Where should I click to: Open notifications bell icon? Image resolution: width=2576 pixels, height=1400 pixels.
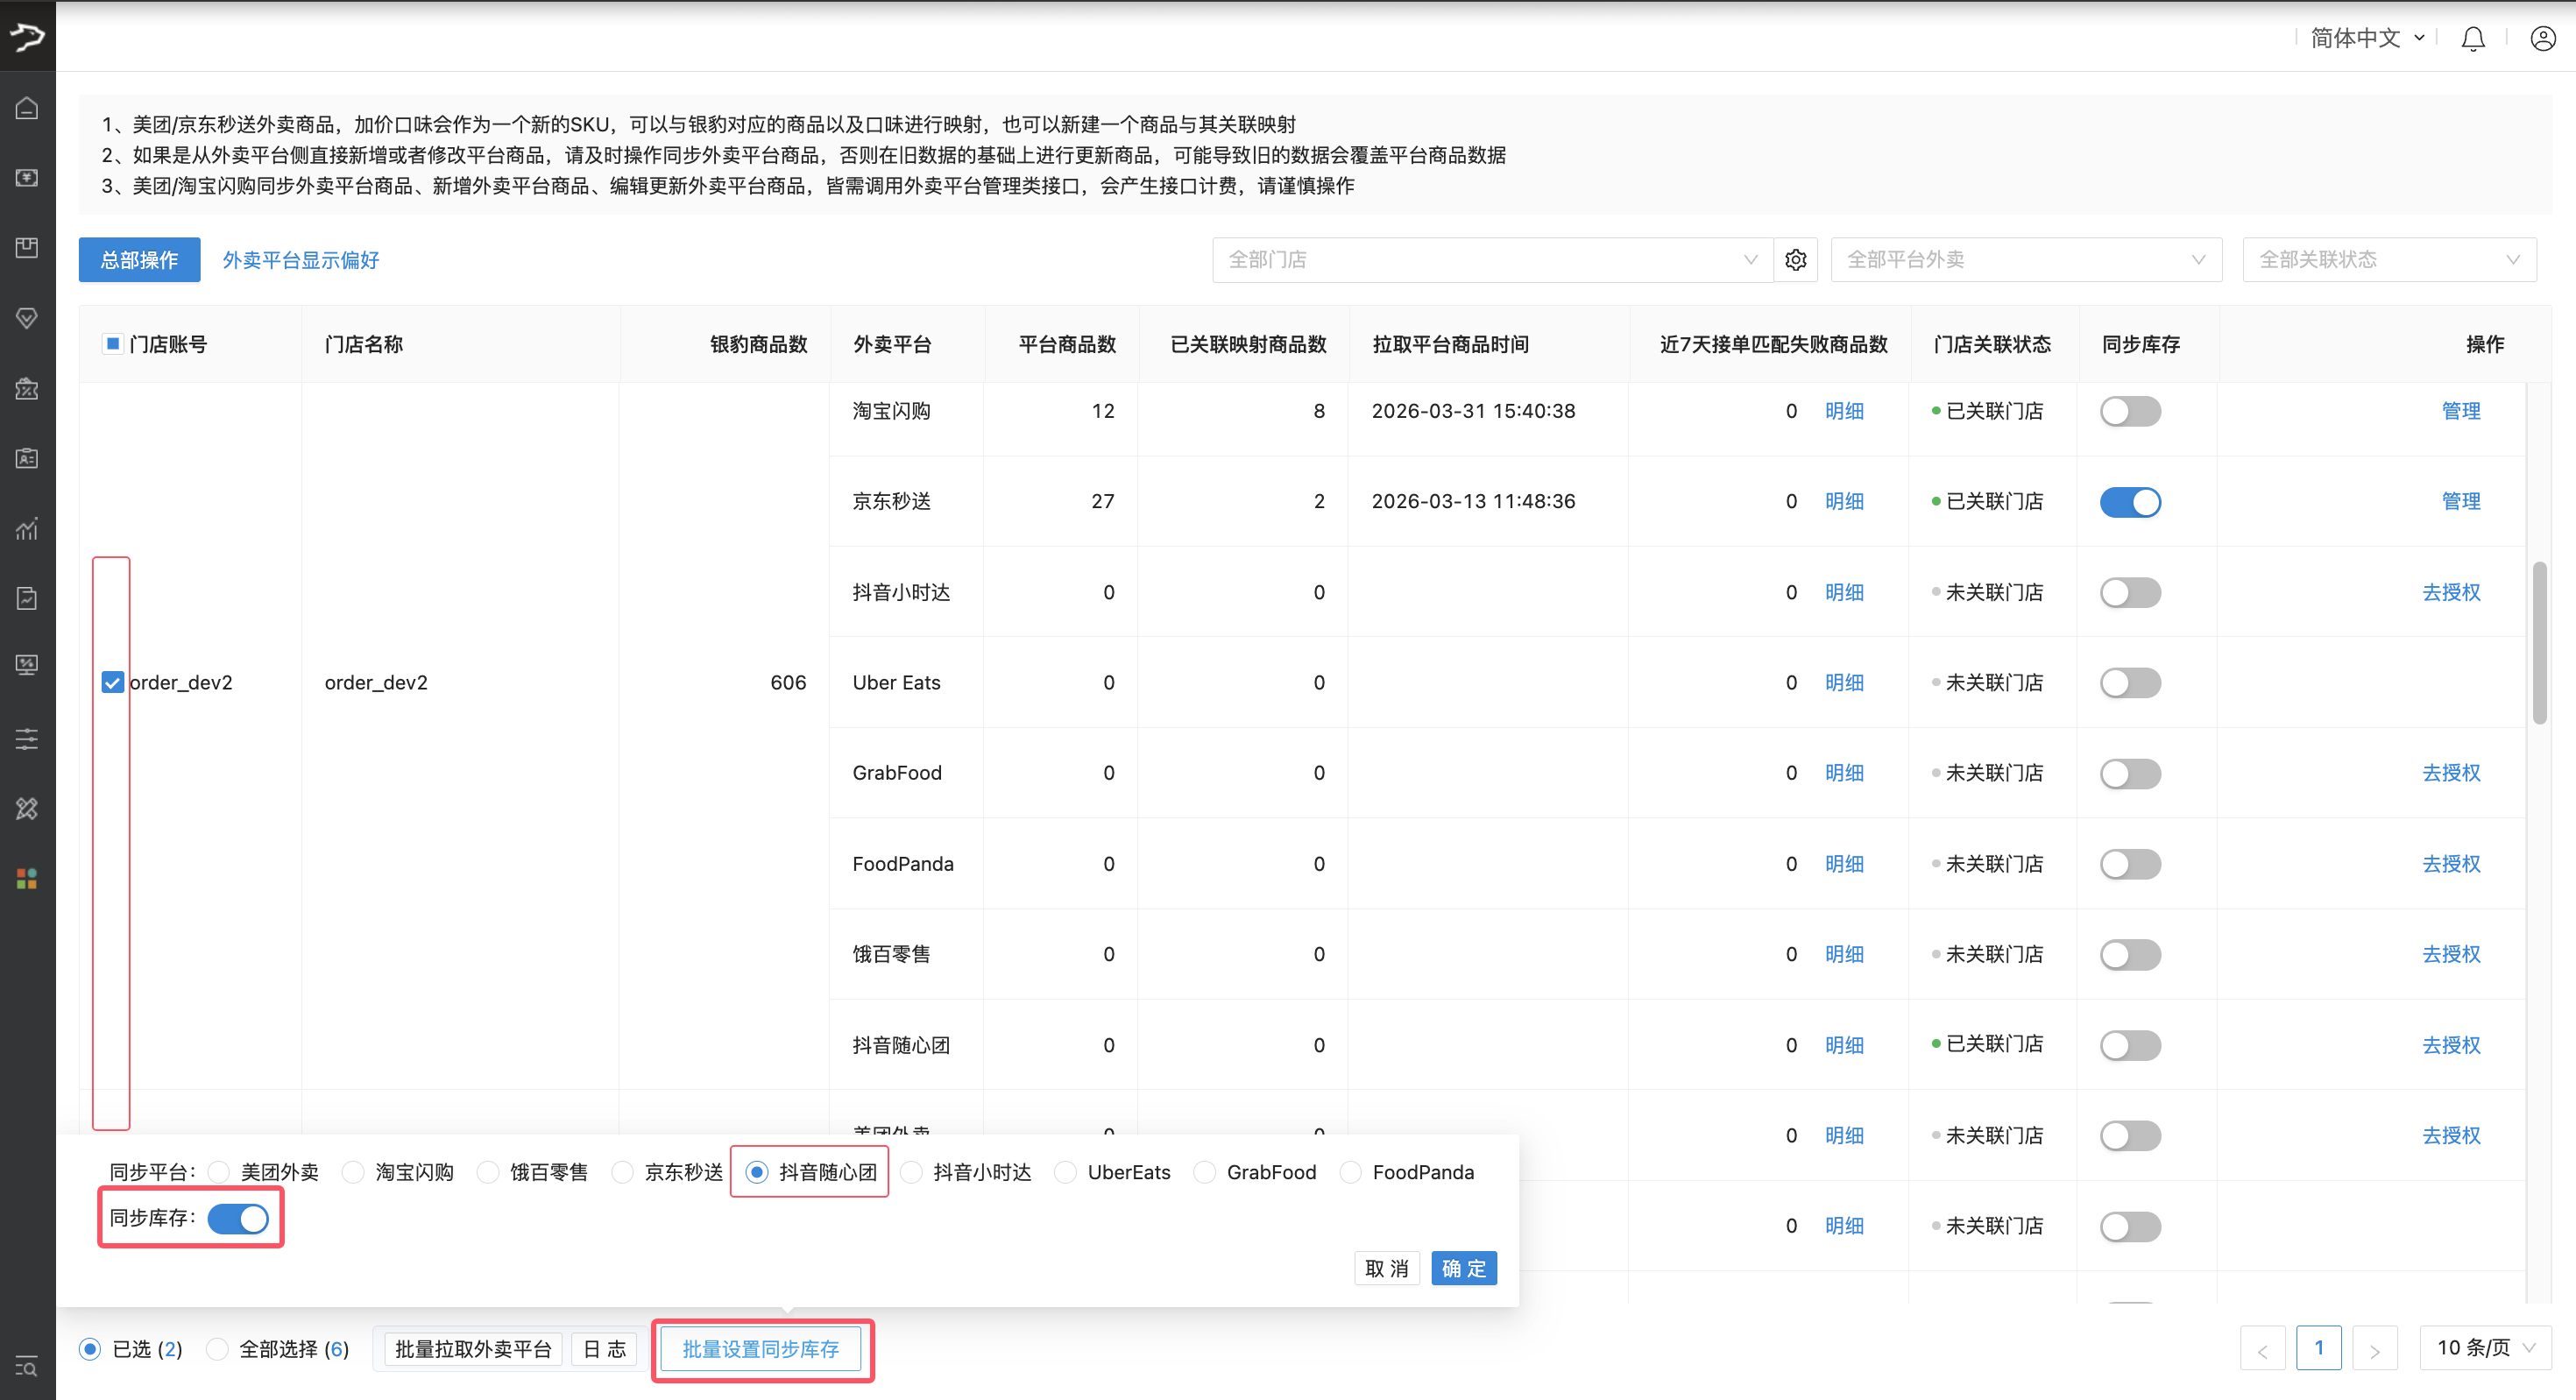[2472, 39]
